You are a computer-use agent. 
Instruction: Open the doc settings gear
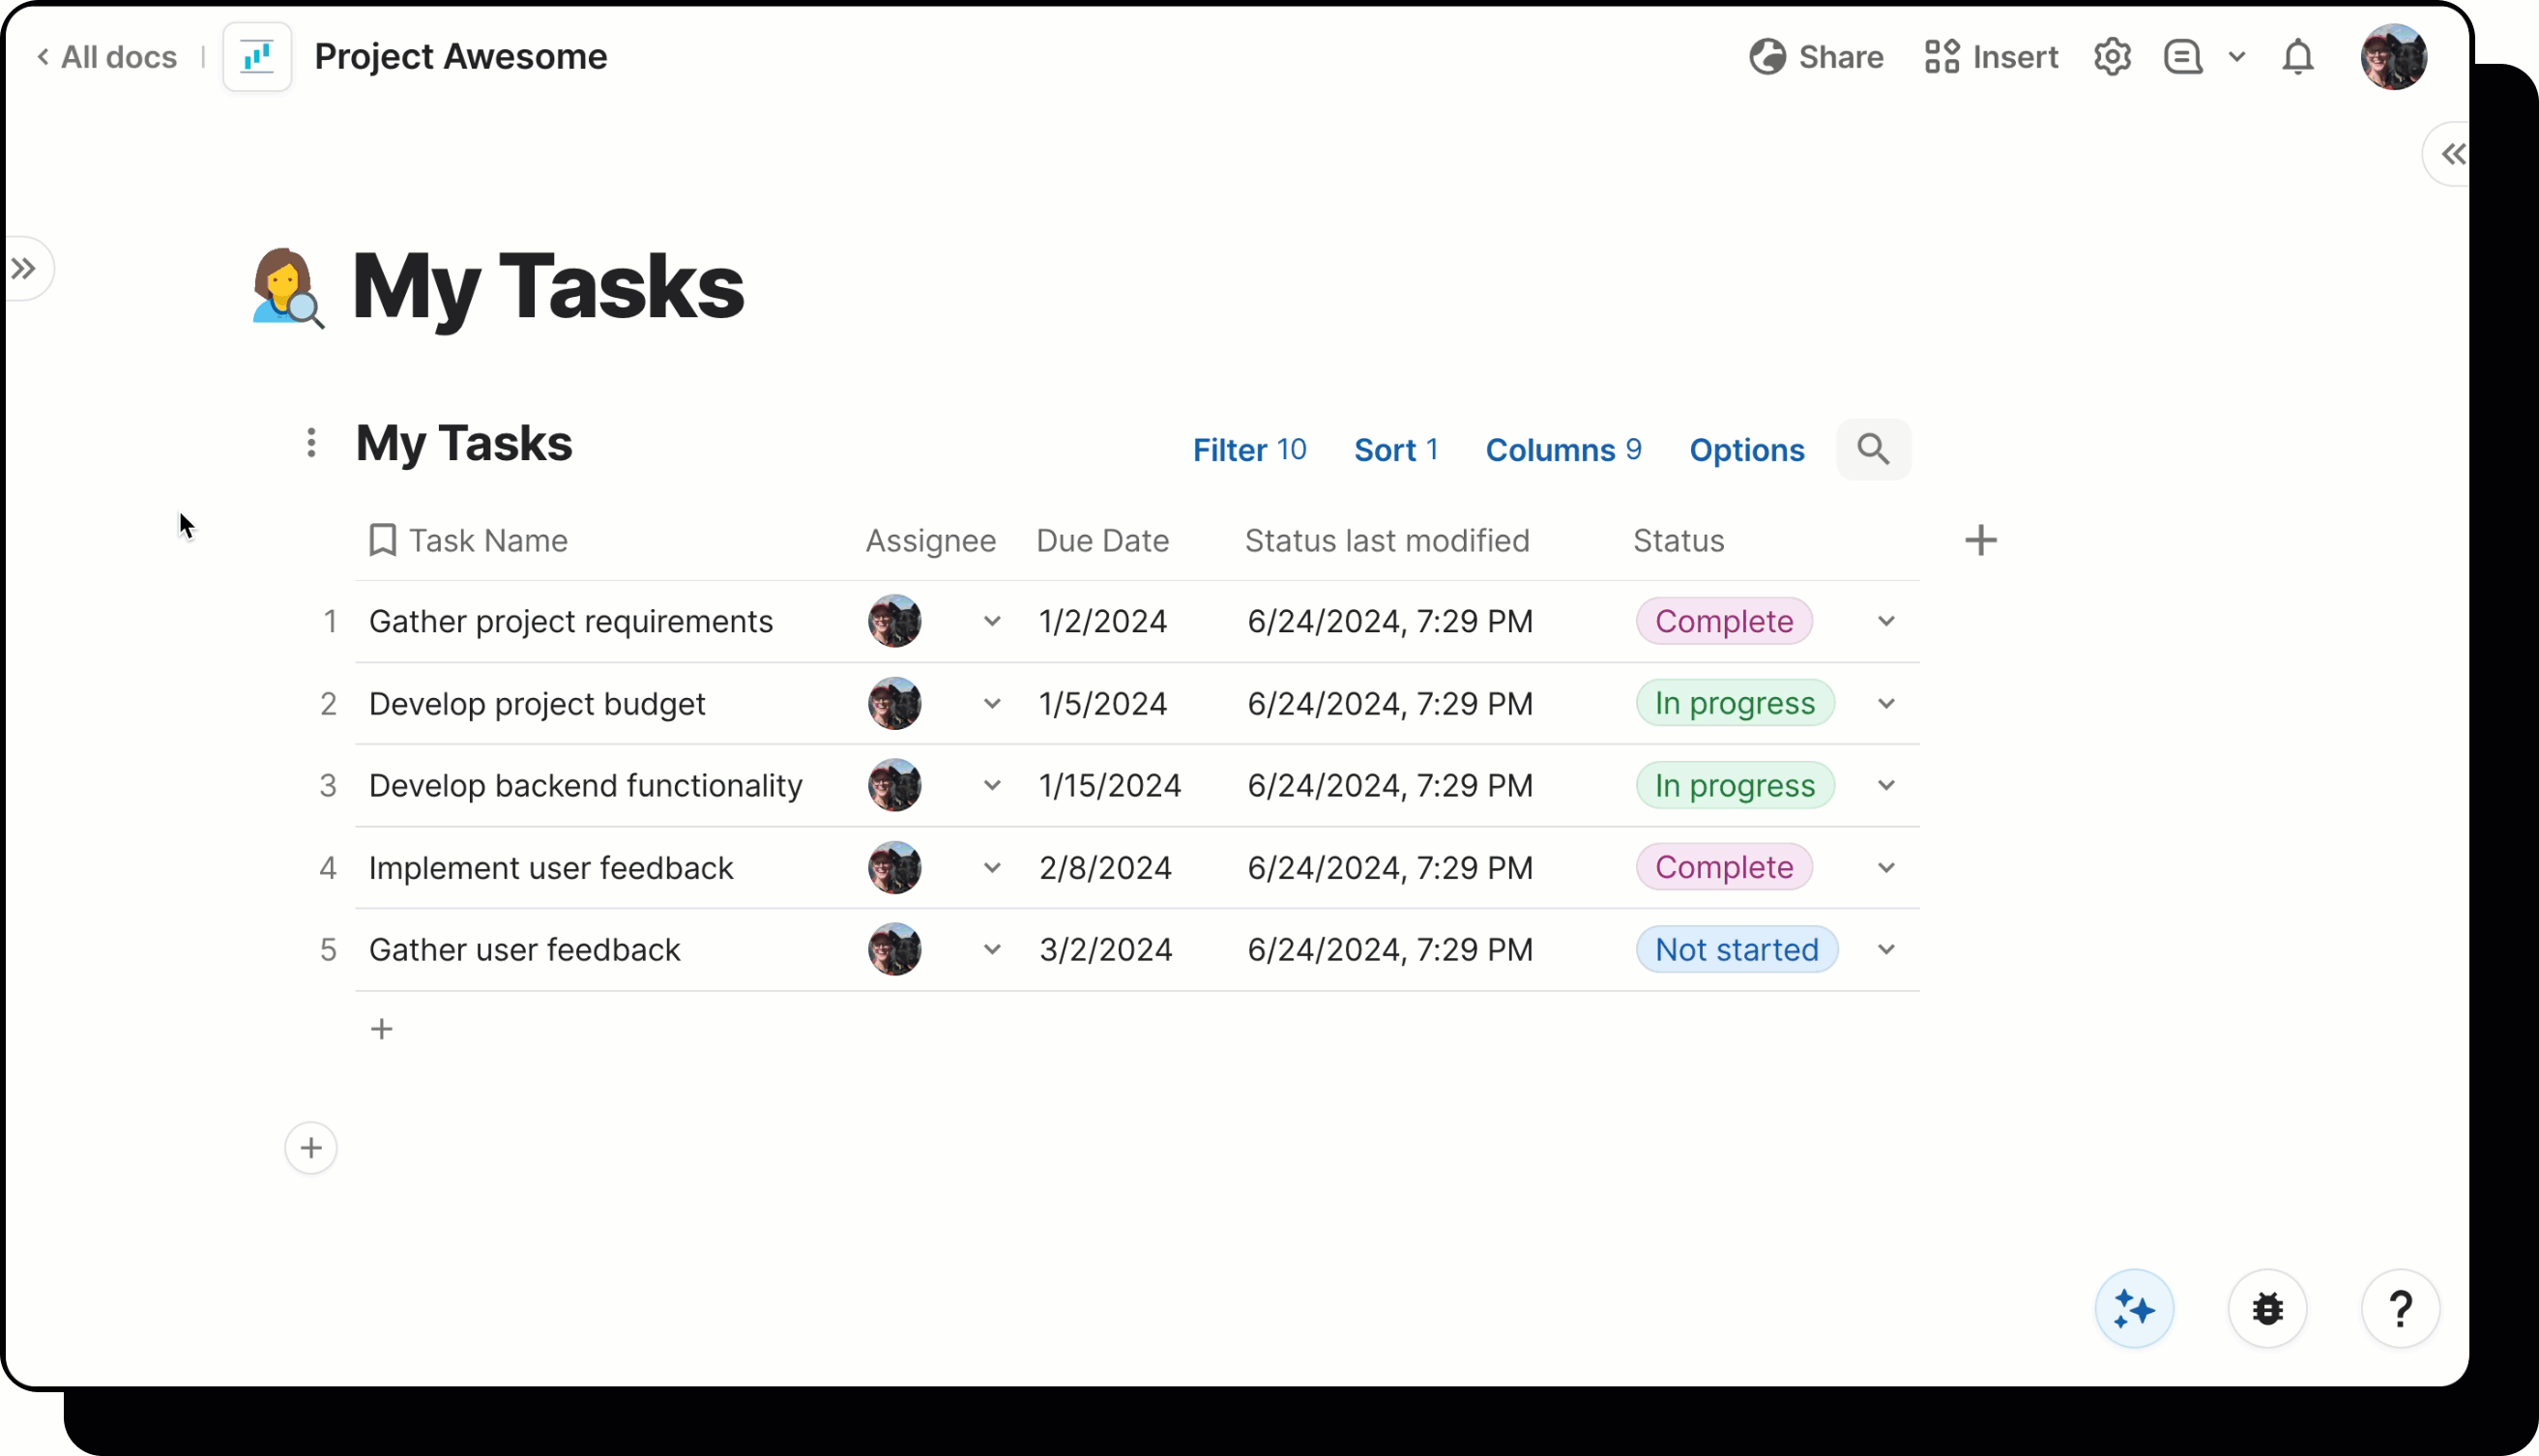pos(2112,57)
